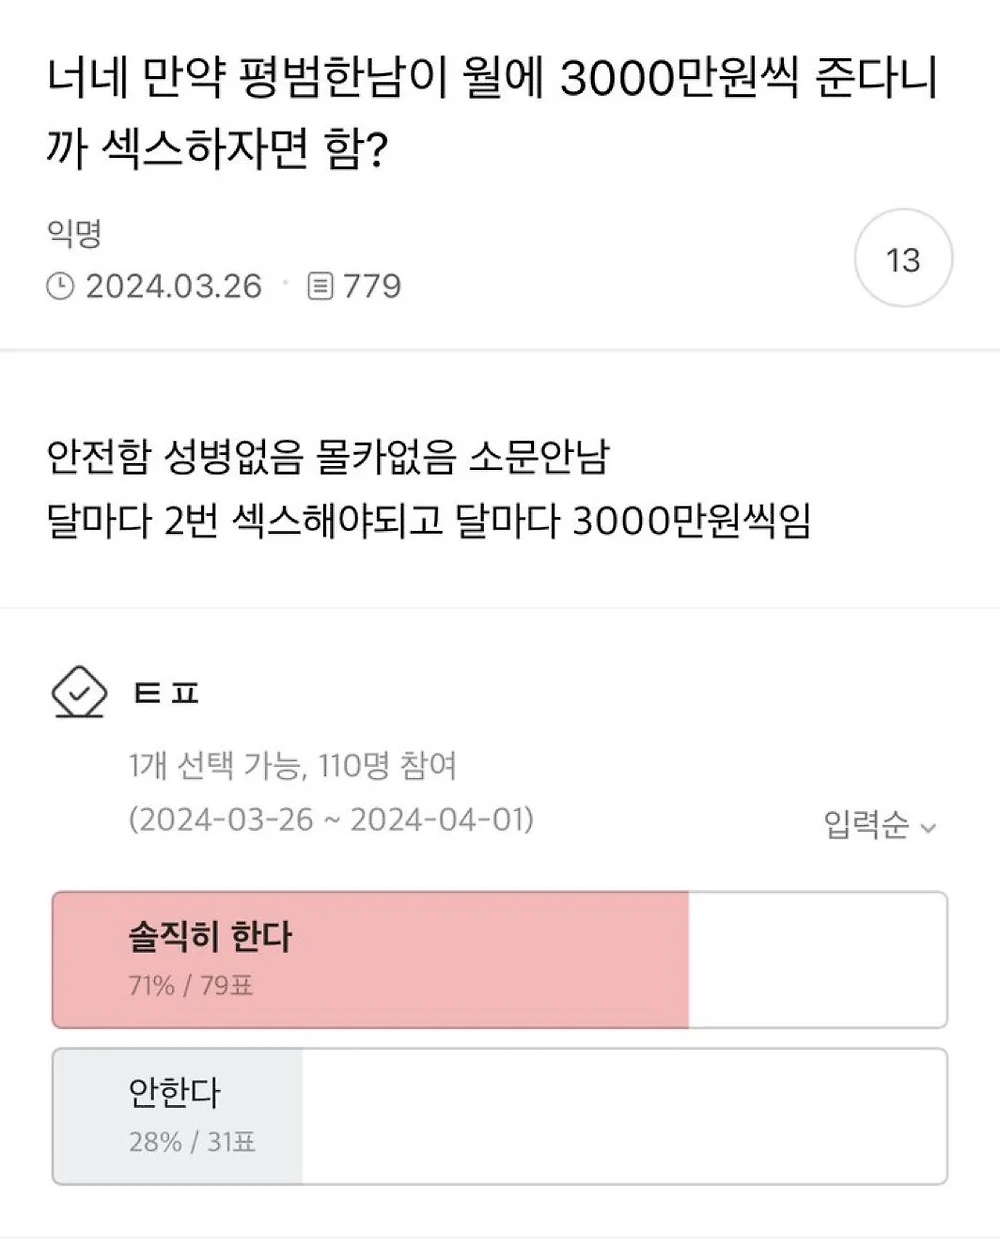The height and width of the screenshot is (1248, 1000).
Task: Click the post date 2024.03.26
Action: (174, 287)
